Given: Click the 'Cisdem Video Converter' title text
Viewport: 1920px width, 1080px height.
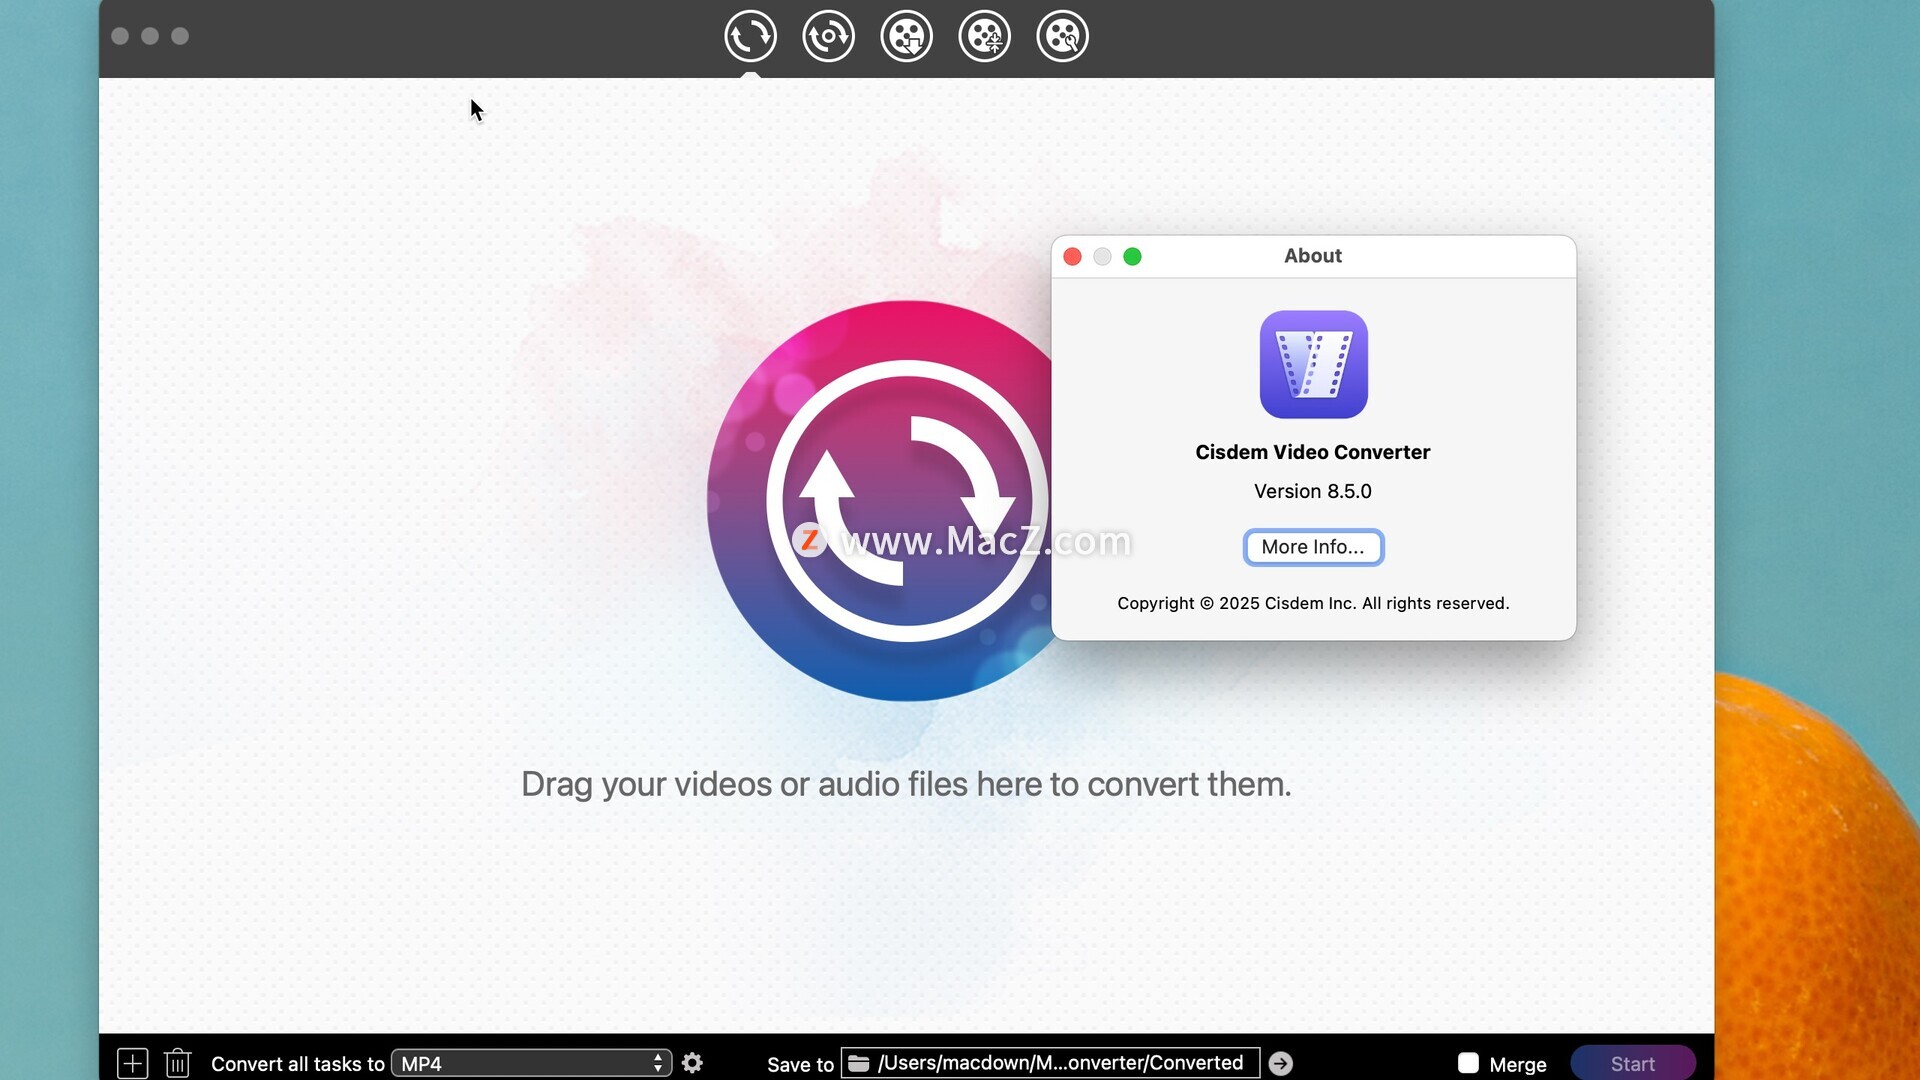Looking at the screenshot, I should [x=1313, y=452].
